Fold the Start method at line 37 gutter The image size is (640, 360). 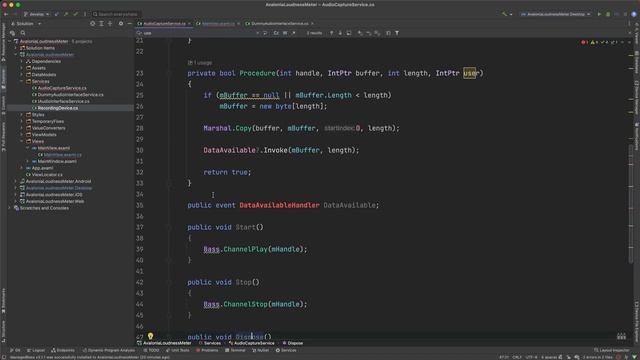pos(169,227)
